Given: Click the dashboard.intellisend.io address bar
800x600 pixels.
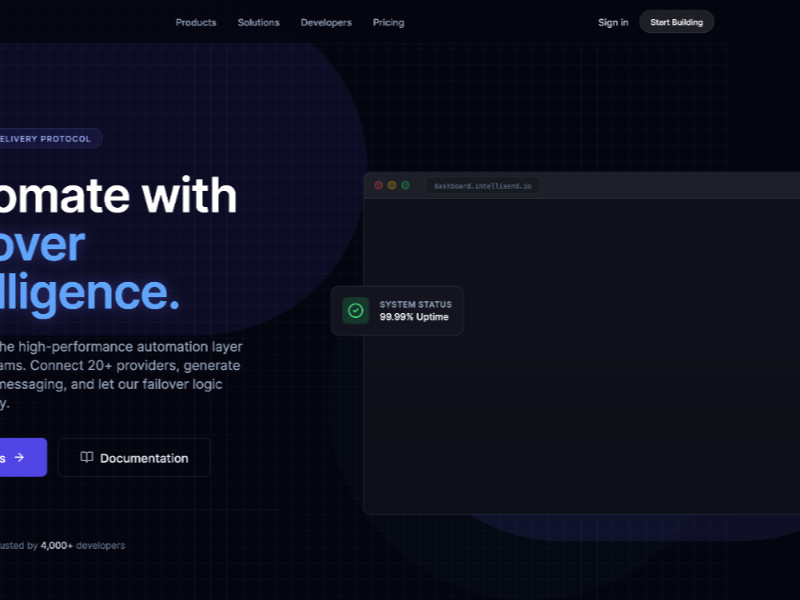Looking at the screenshot, I should (x=483, y=185).
